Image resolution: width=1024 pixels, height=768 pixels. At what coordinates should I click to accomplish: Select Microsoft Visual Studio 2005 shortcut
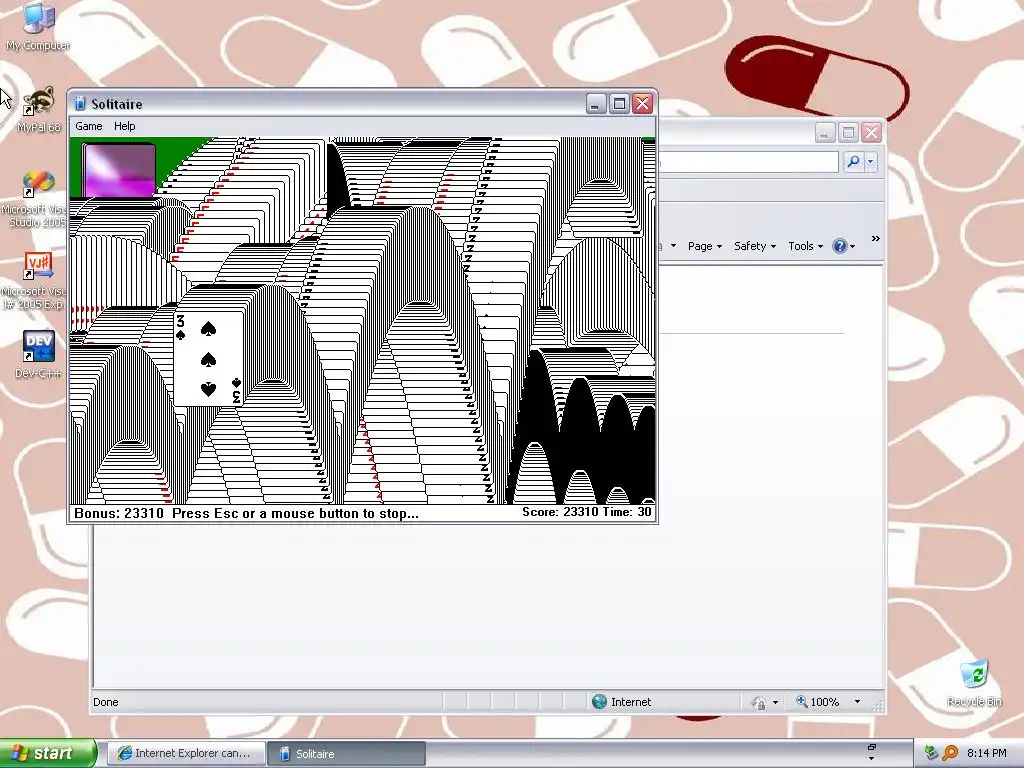[x=36, y=199]
